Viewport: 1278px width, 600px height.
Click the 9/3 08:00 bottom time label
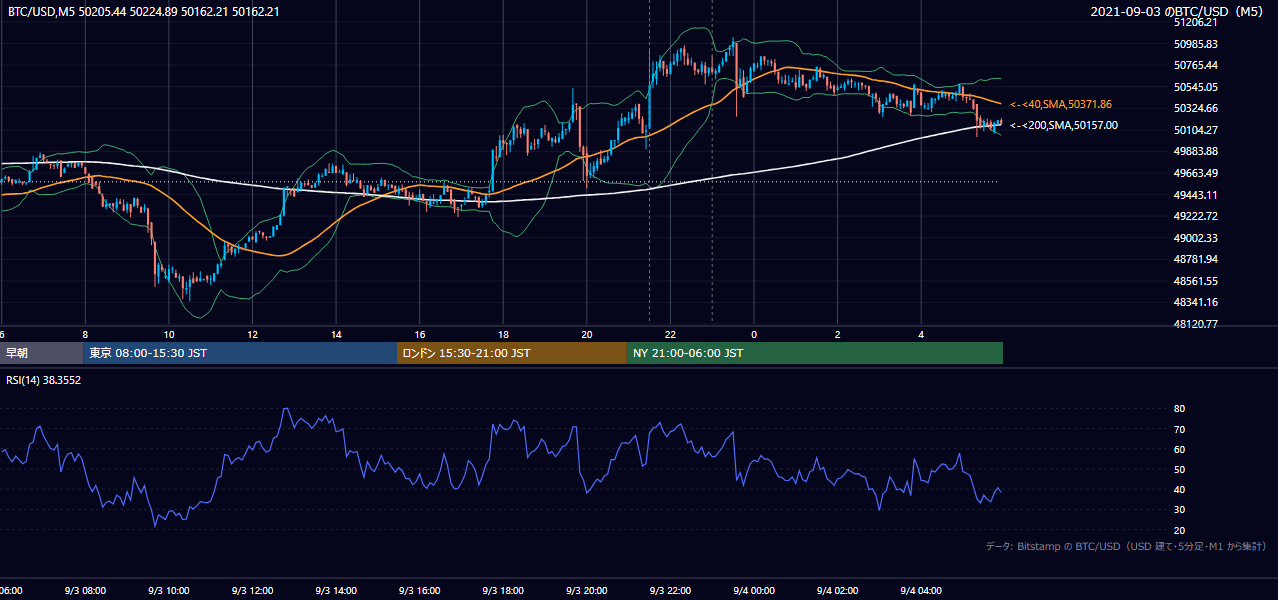(85, 592)
